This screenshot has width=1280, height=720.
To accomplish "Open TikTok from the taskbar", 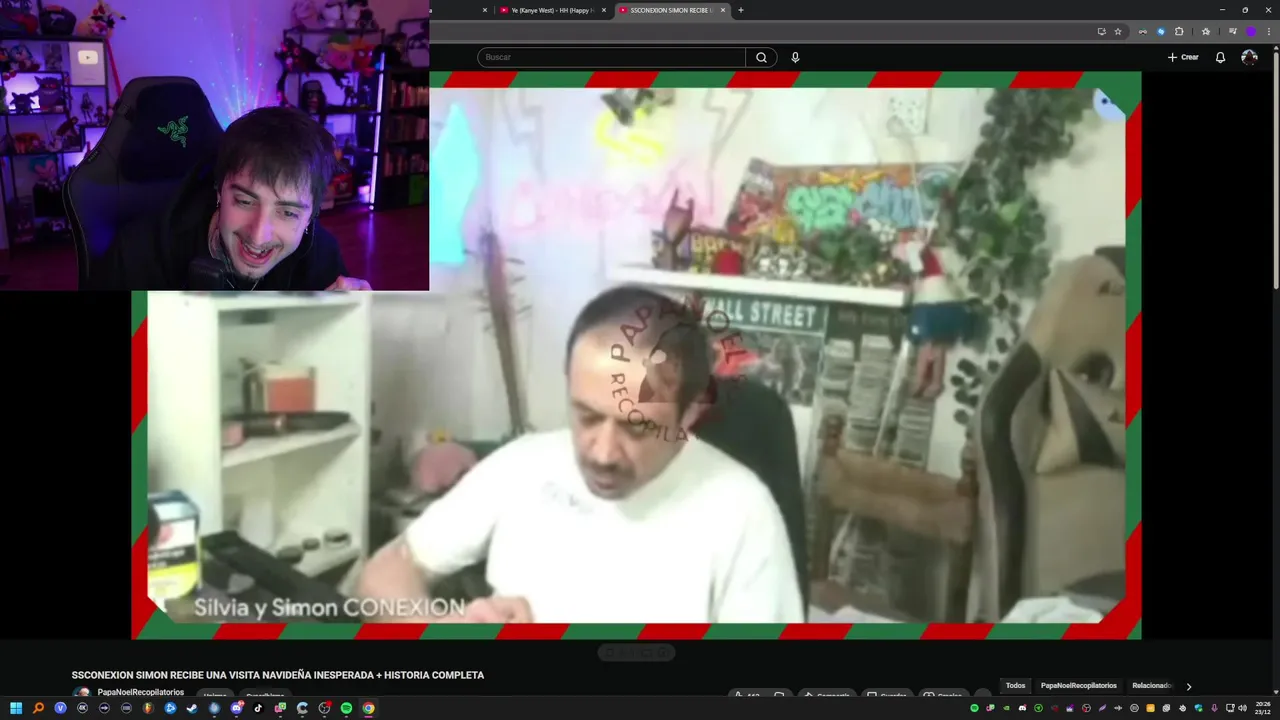I will pyautogui.click(x=258, y=708).
